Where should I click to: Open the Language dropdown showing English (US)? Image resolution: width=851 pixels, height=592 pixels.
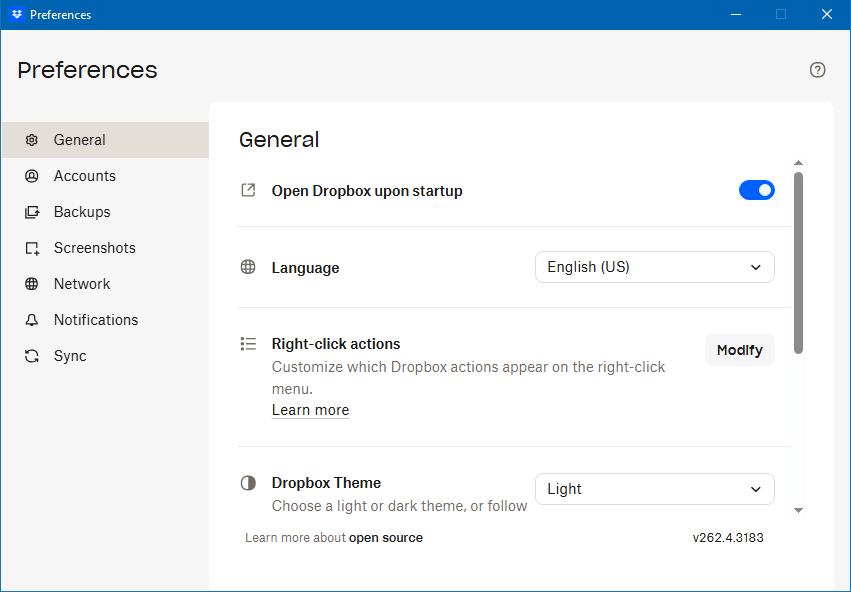pyautogui.click(x=655, y=267)
